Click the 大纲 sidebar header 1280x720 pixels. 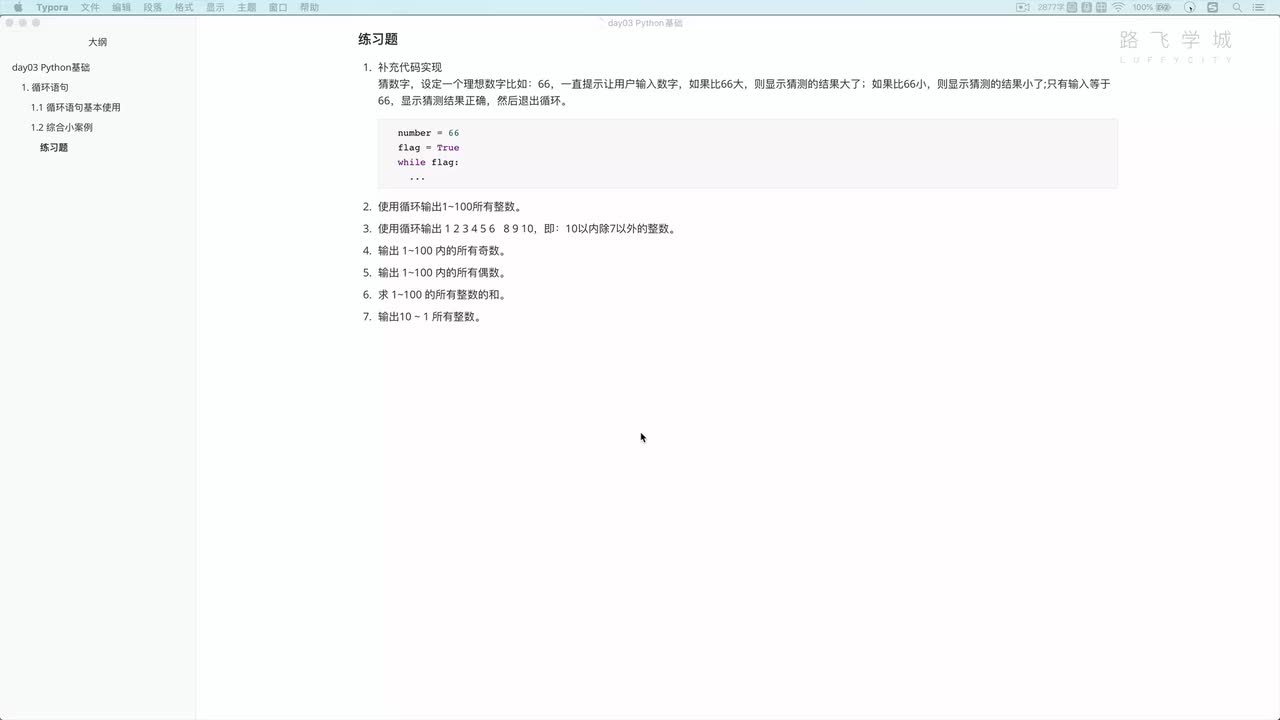click(97, 42)
